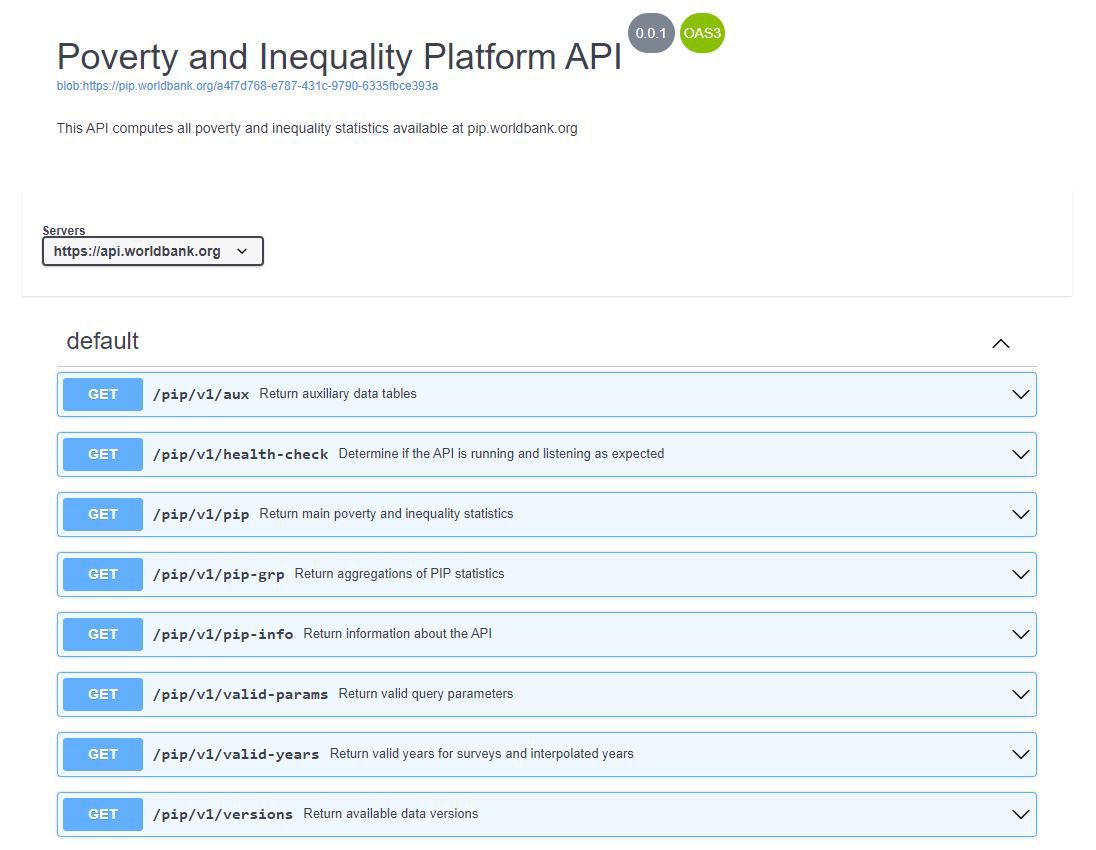Click the GET badge on /pip/v1/aux

101,394
